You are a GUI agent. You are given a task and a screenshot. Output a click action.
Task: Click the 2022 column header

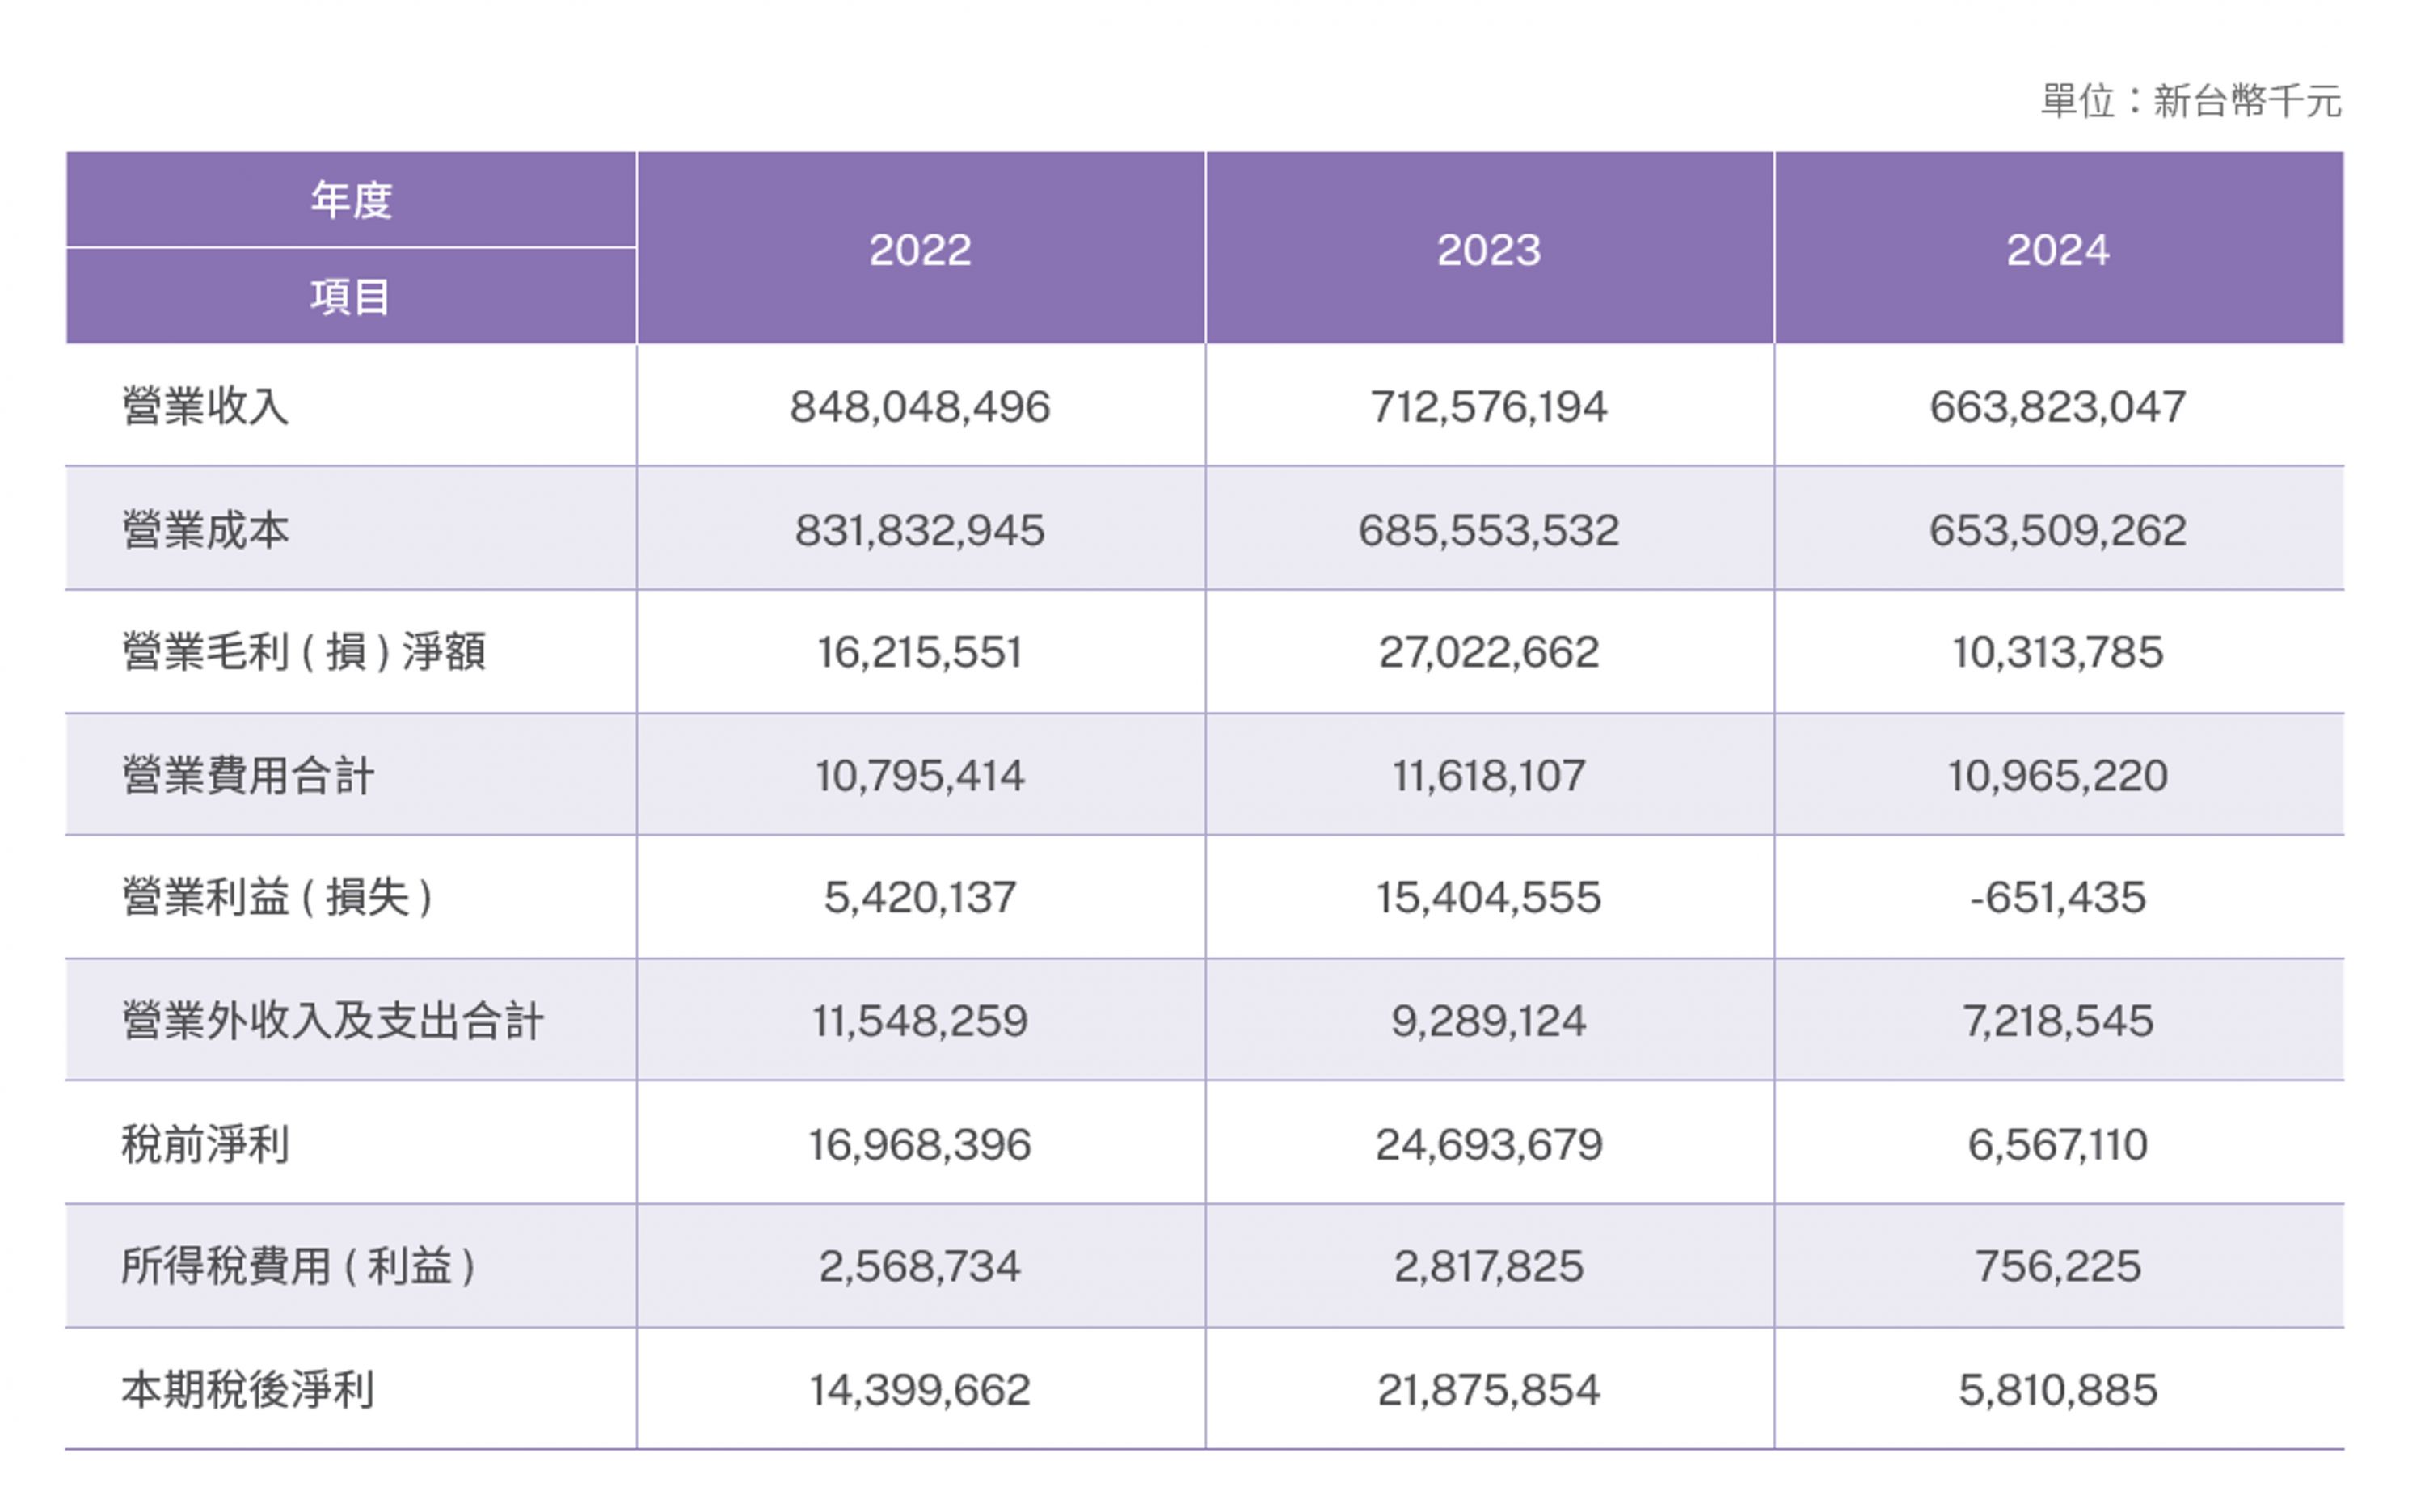pyautogui.click(x=919, y=250)
